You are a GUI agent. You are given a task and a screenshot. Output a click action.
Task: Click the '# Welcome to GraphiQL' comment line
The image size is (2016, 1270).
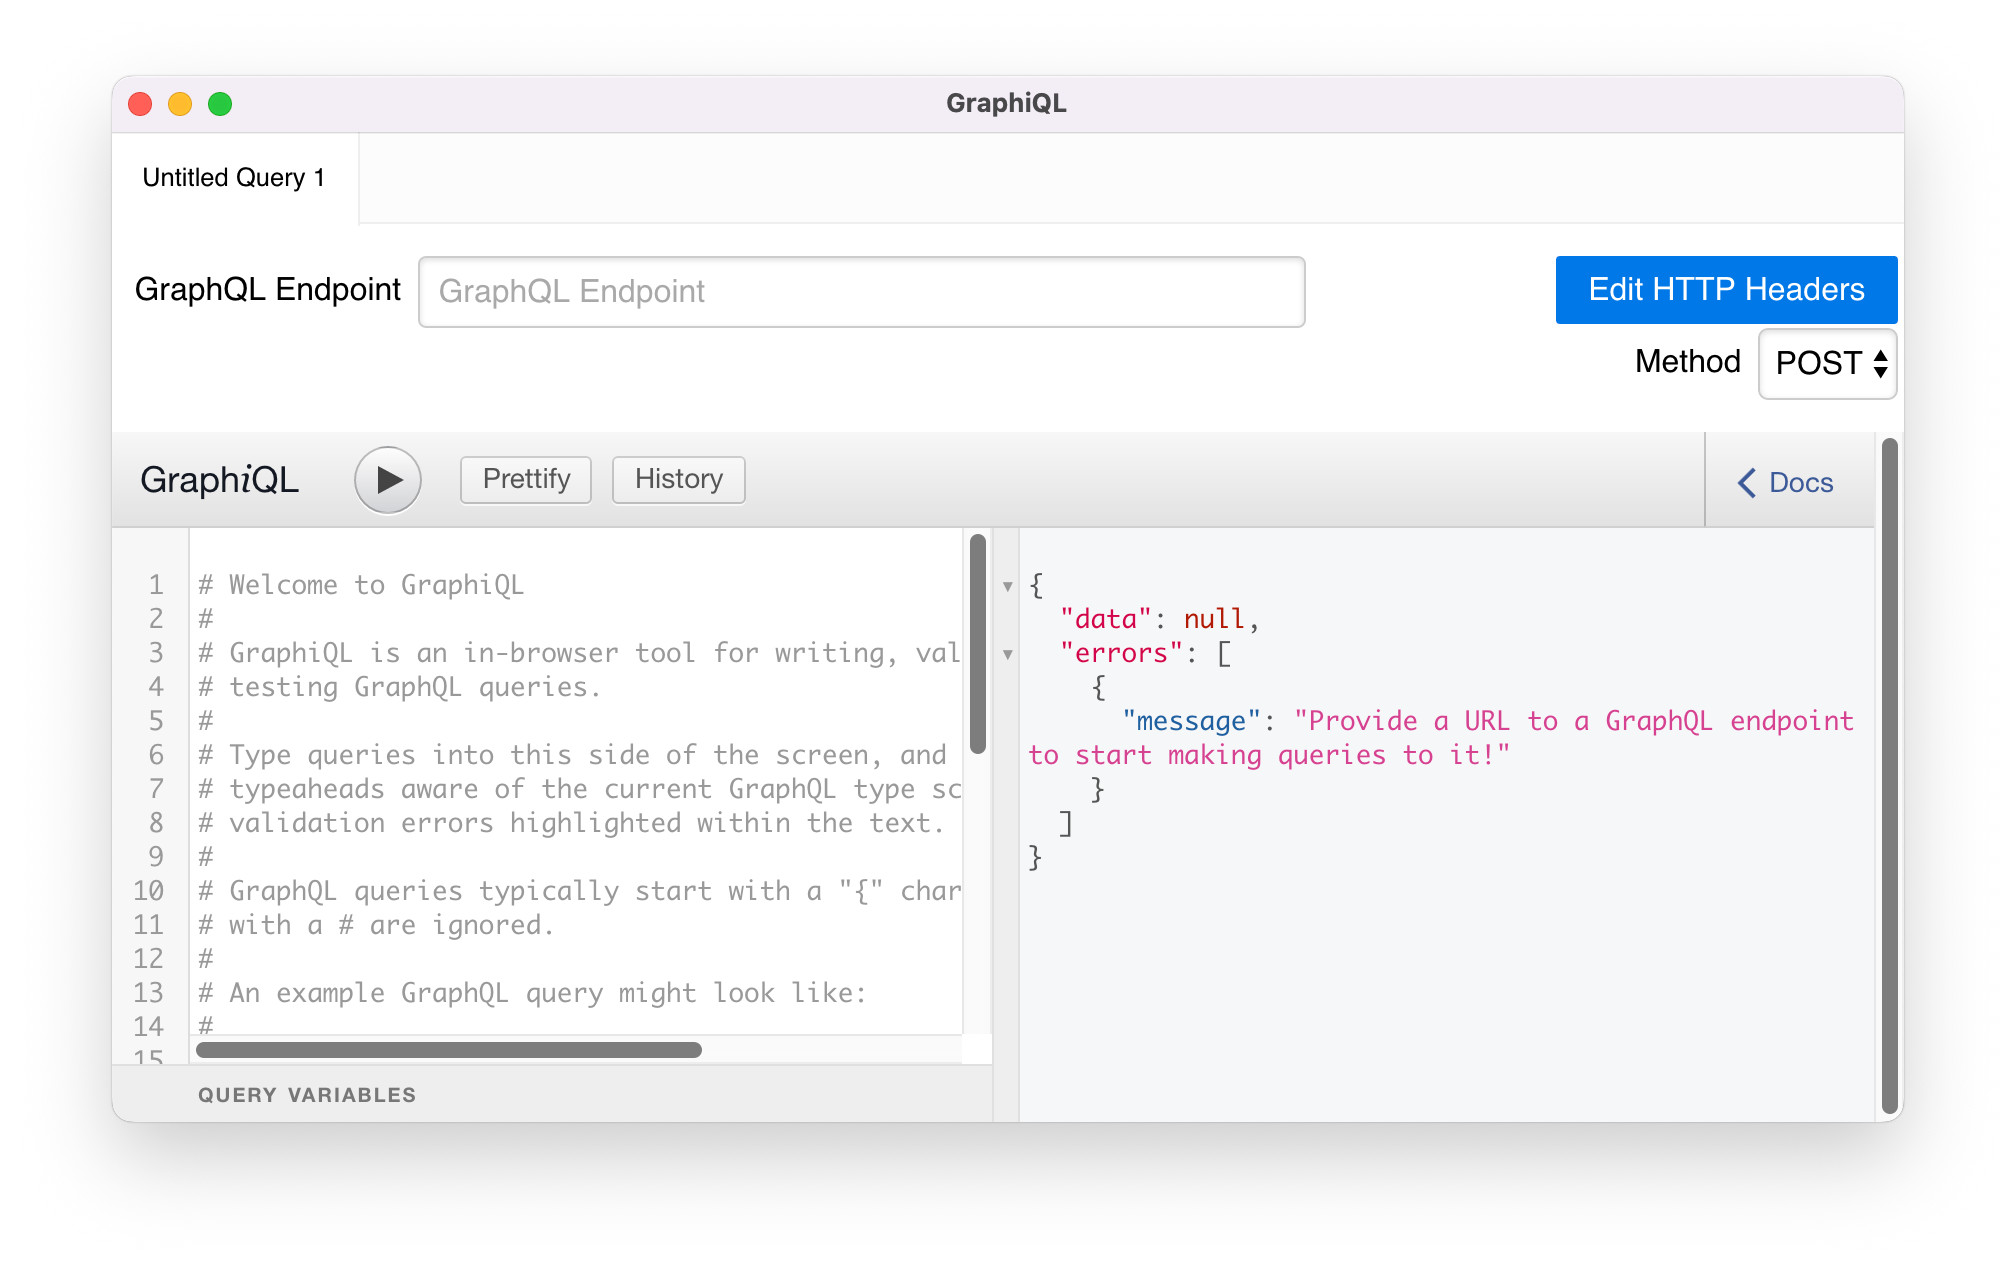361,585
